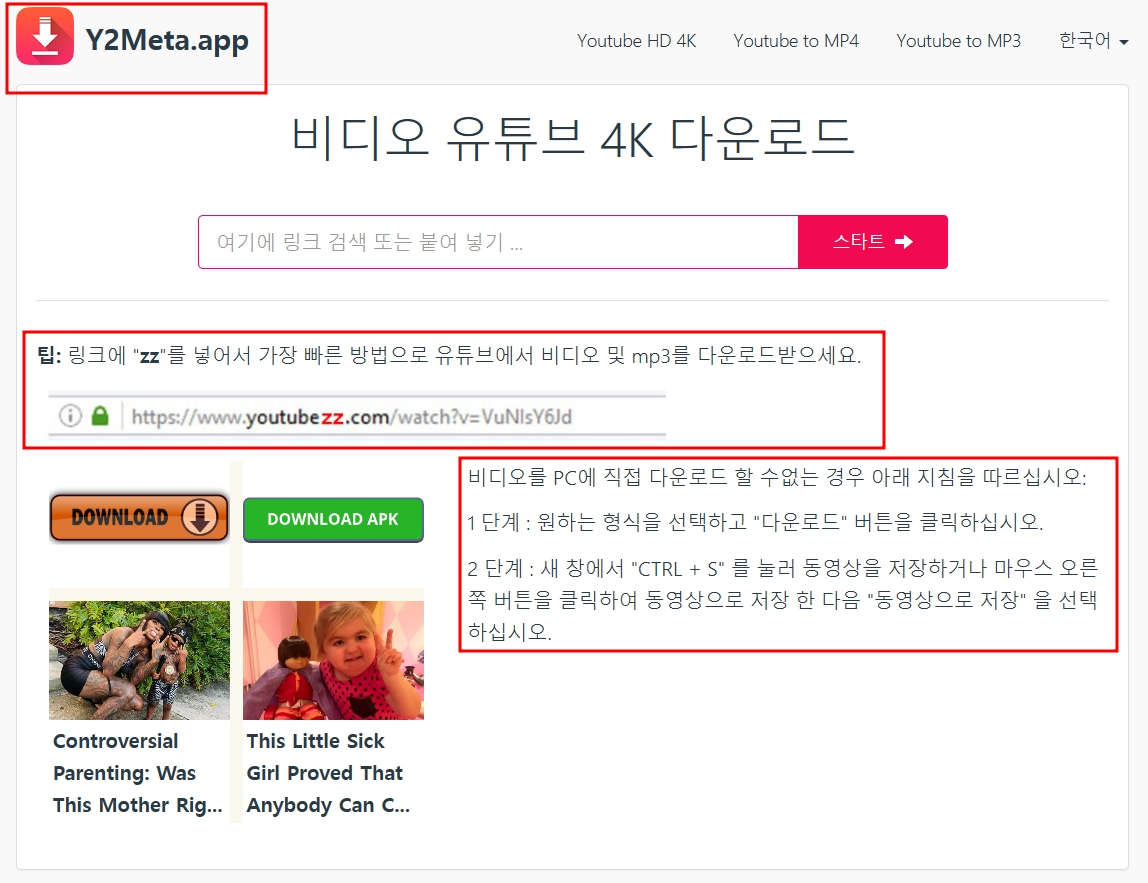1148x883 pixels.
Task: Click the orange DOWNLOAD button
Action: [x=139, y=518]
